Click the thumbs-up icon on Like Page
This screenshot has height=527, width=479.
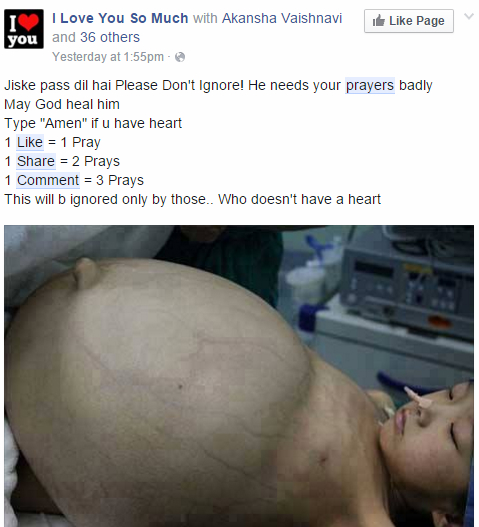tap(378, 21)
